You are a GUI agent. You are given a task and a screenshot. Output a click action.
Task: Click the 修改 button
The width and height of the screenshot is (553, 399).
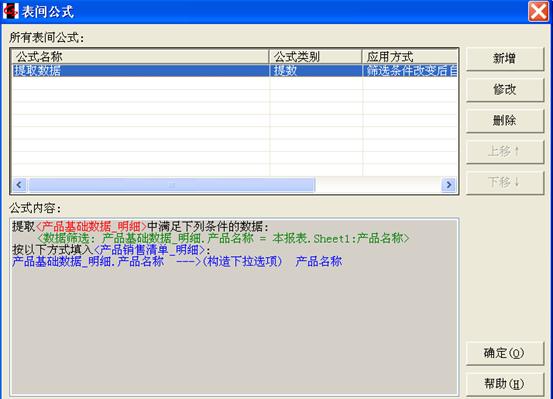pyautogui.click(x=505, y=90)
